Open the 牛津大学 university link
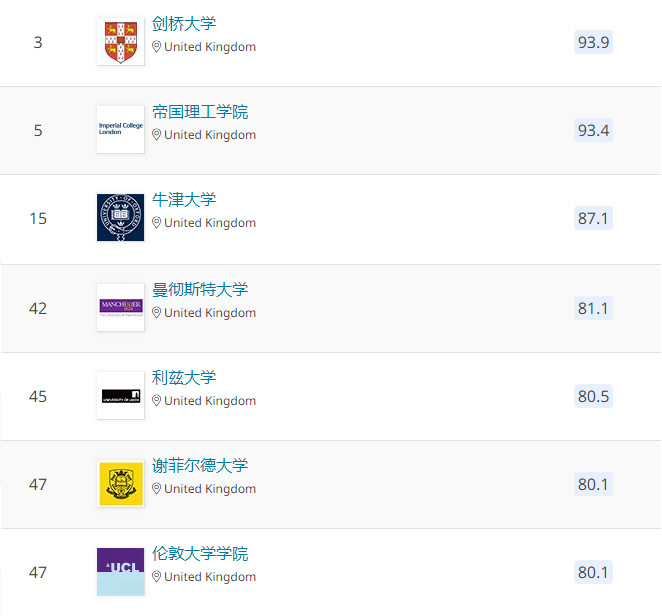 (184, 200)
